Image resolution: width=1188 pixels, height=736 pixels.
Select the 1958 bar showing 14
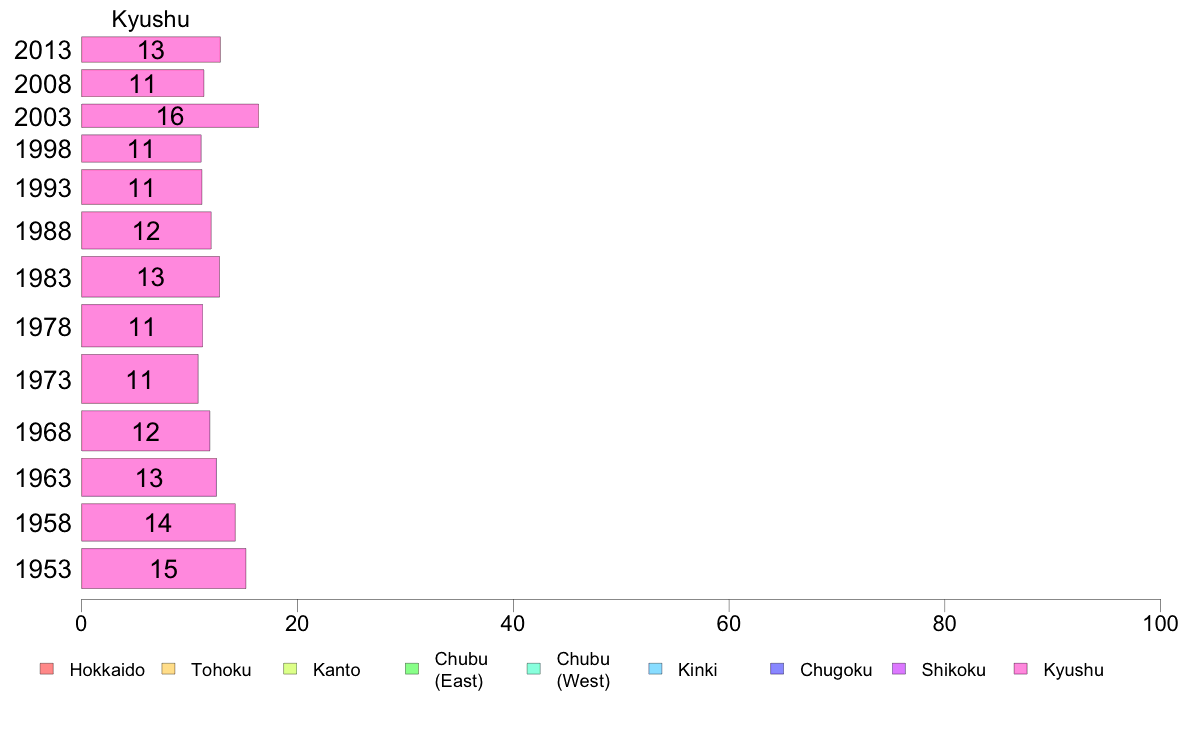point(158,522)
